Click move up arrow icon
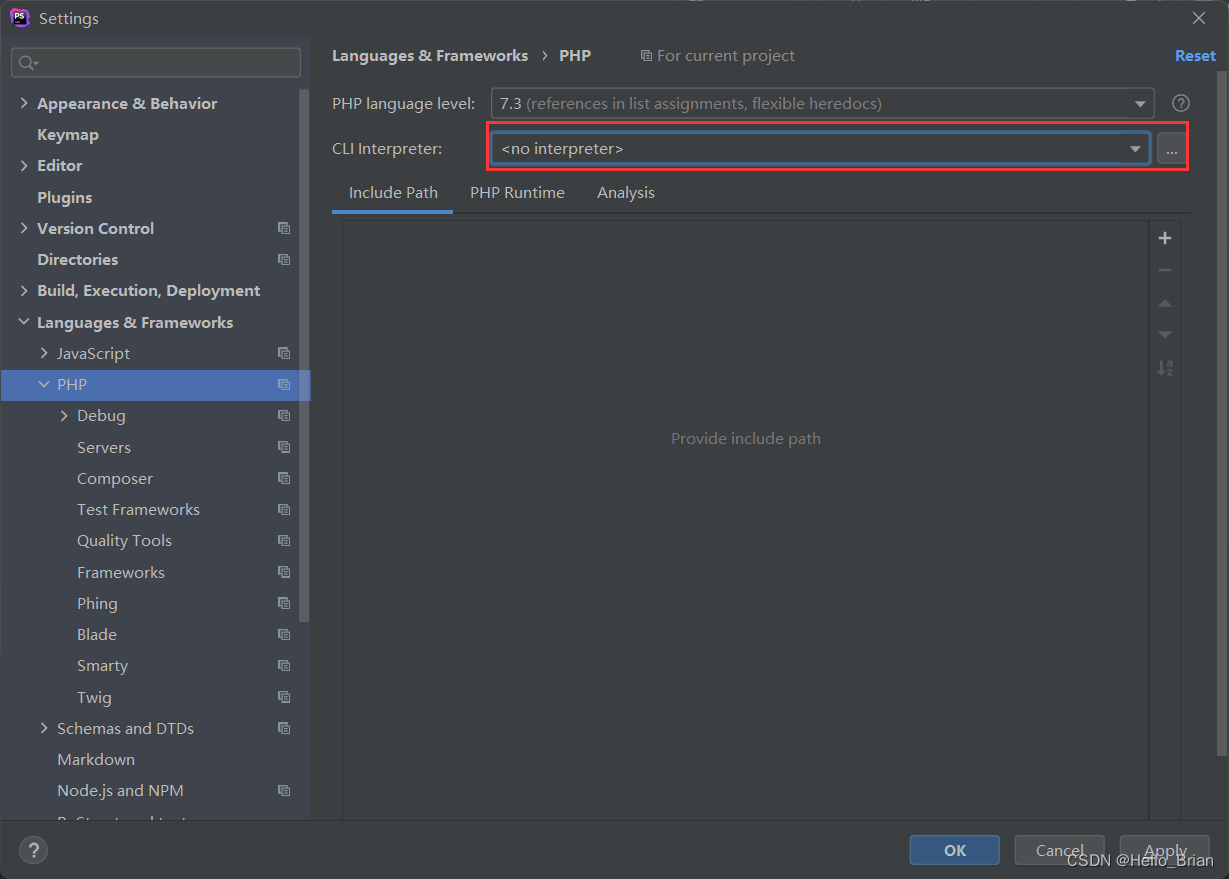Image resolution: width=1229 pixels, height=879 pixels. 1165,303
